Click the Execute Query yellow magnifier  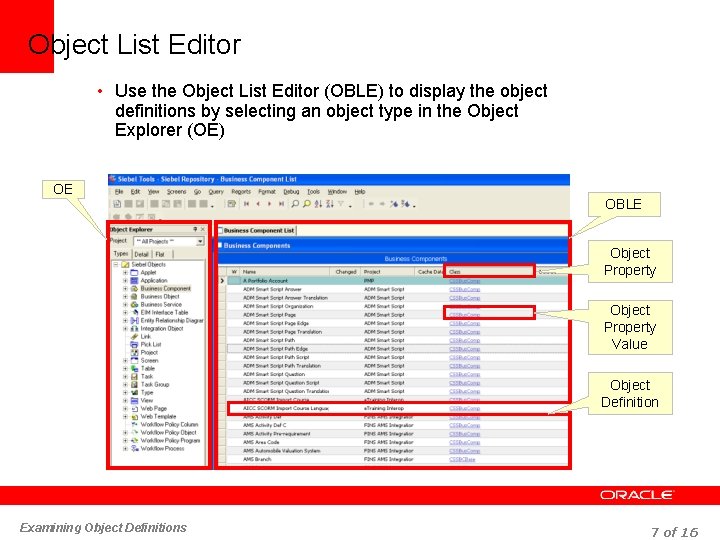306,204
